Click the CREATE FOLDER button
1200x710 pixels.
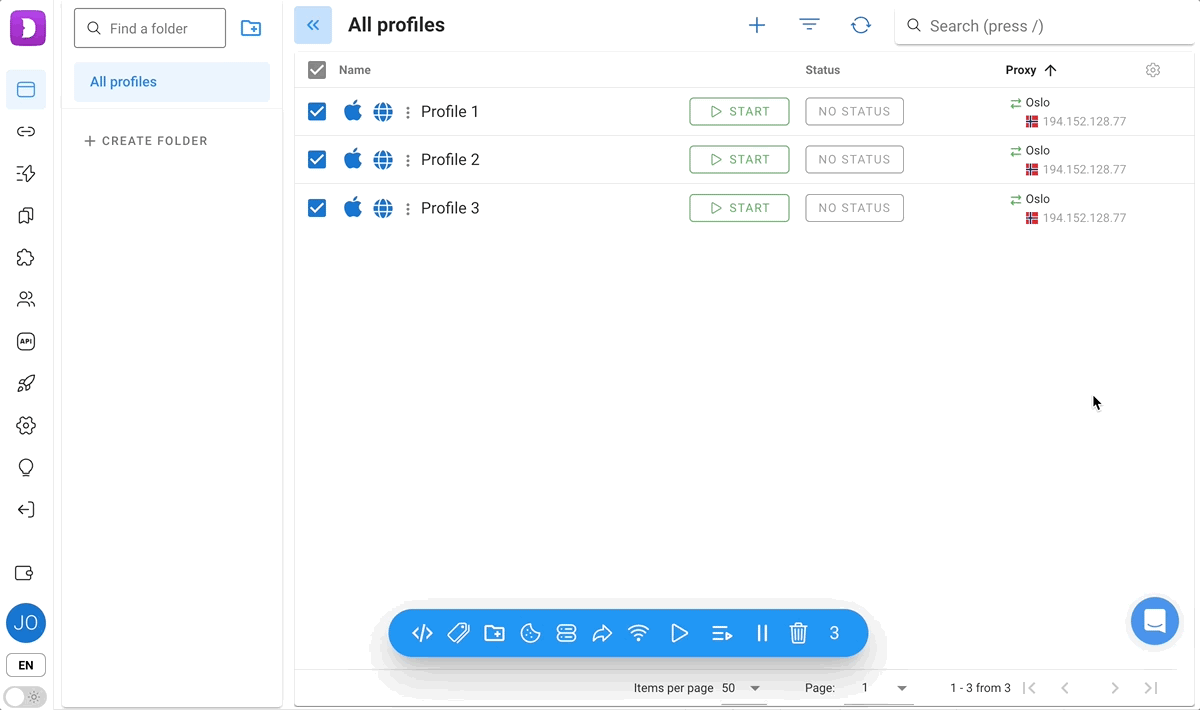pos(146,141)
